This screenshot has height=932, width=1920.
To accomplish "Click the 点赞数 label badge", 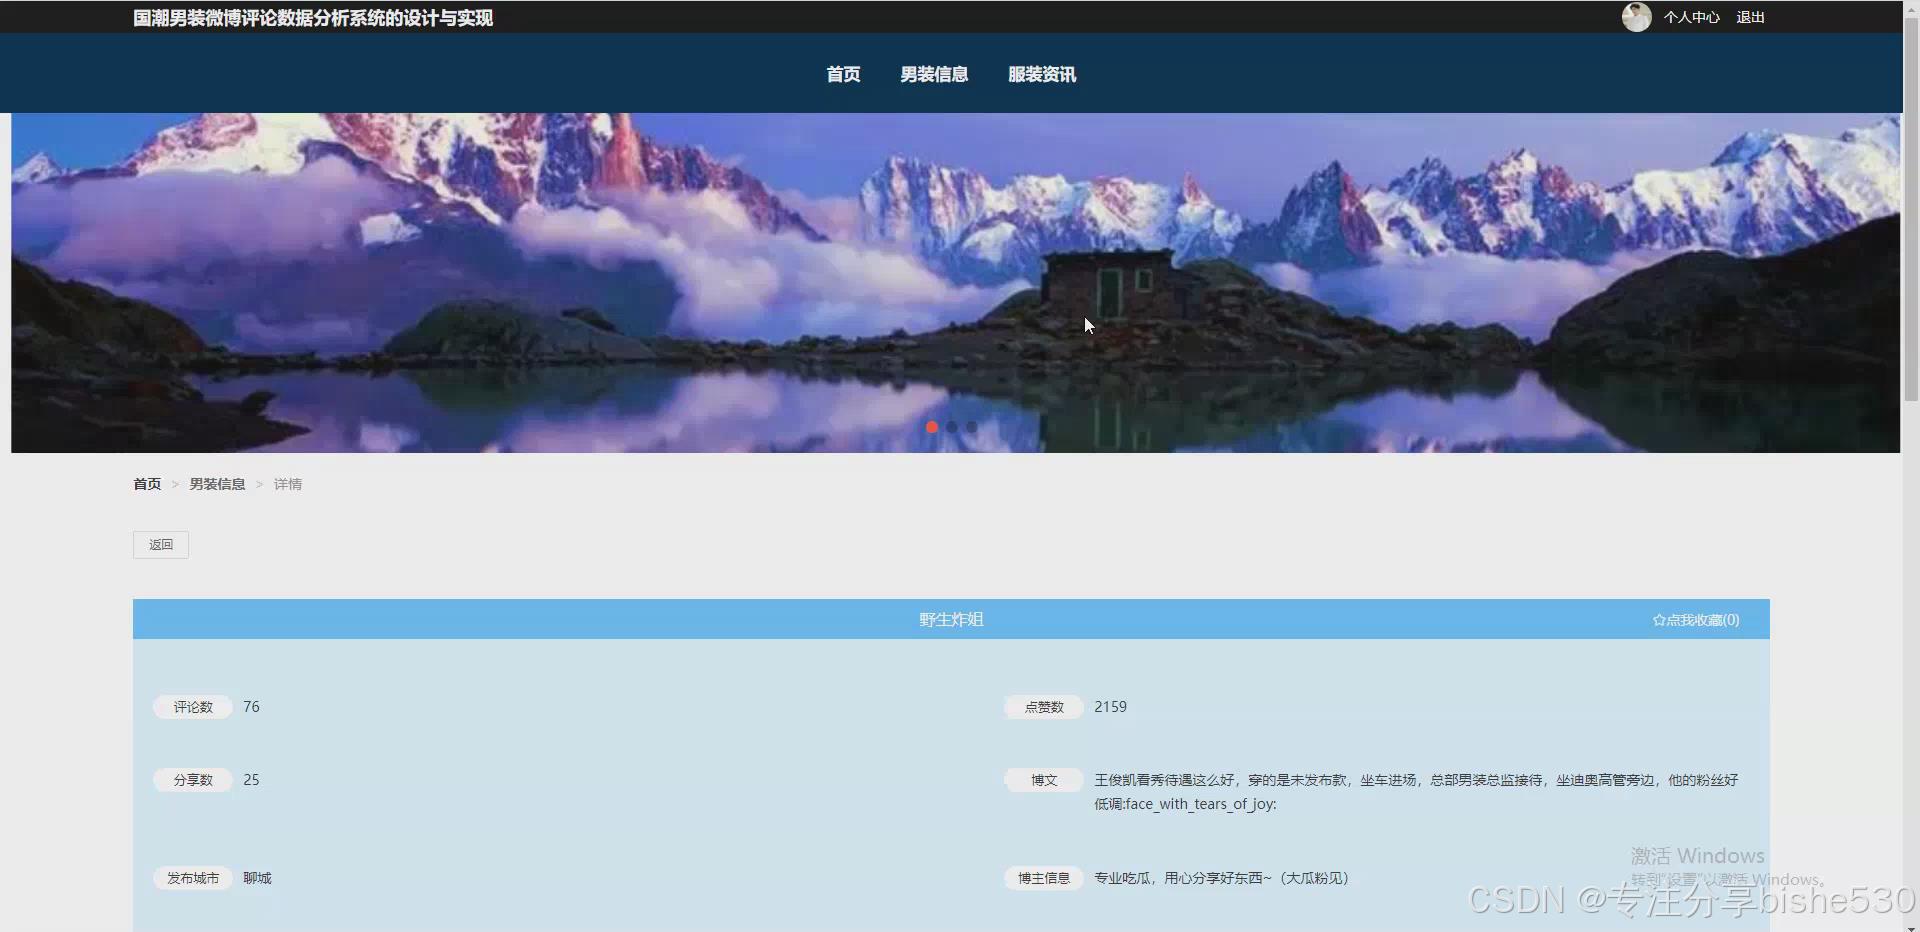I will pyautogui.click(x=1042, y=707).
